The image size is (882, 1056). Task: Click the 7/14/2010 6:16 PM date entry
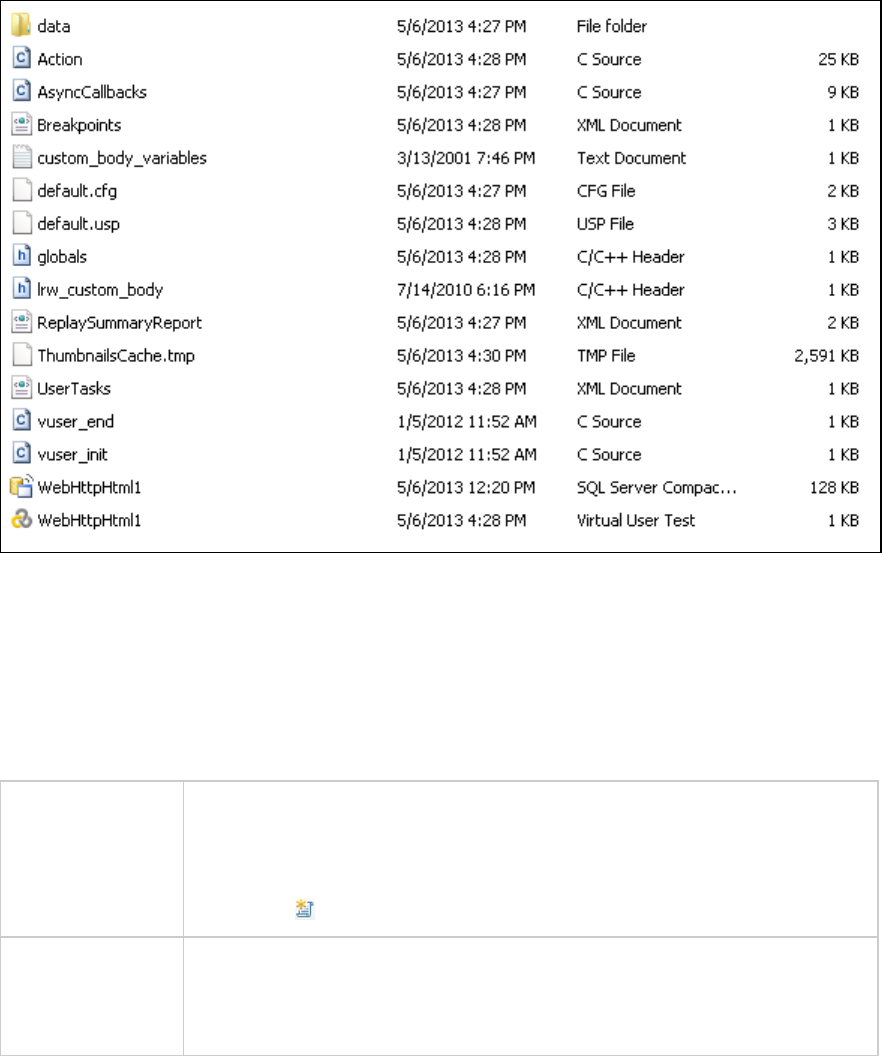pyautogui.click(x=455, y=290)
